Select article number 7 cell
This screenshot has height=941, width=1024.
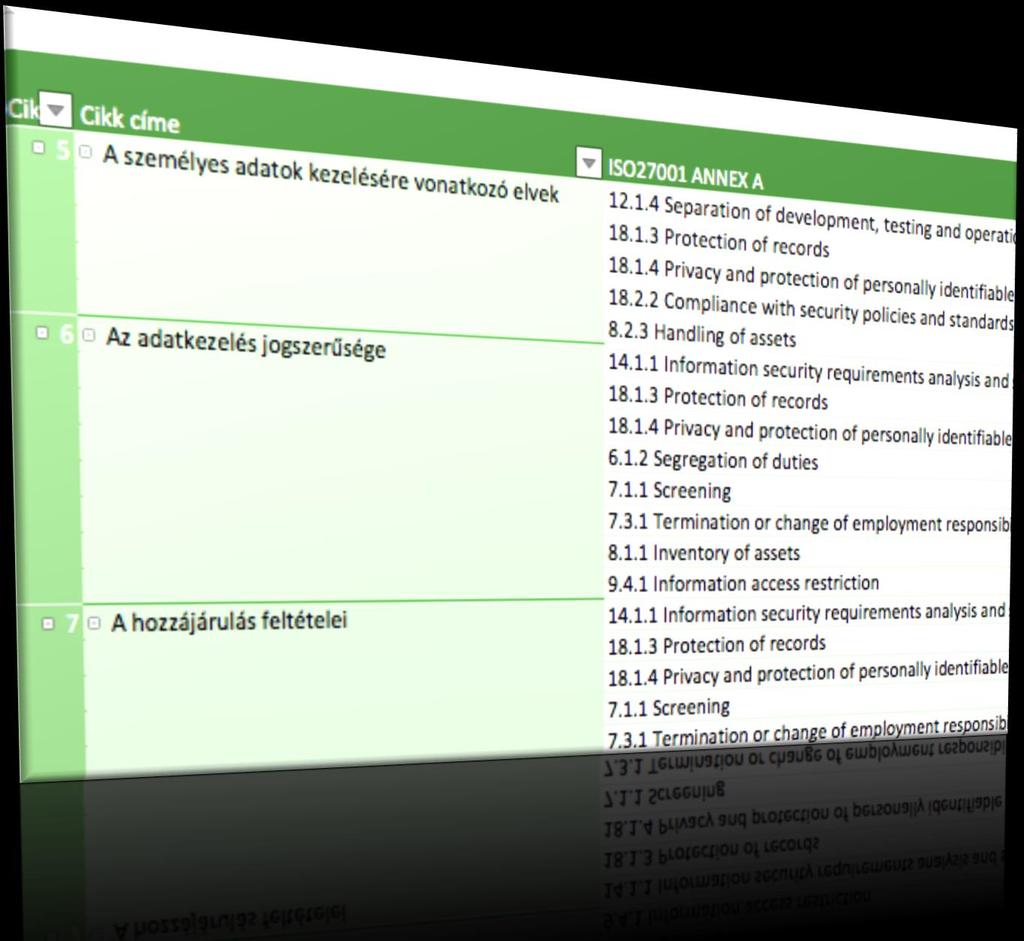[72, 624]
